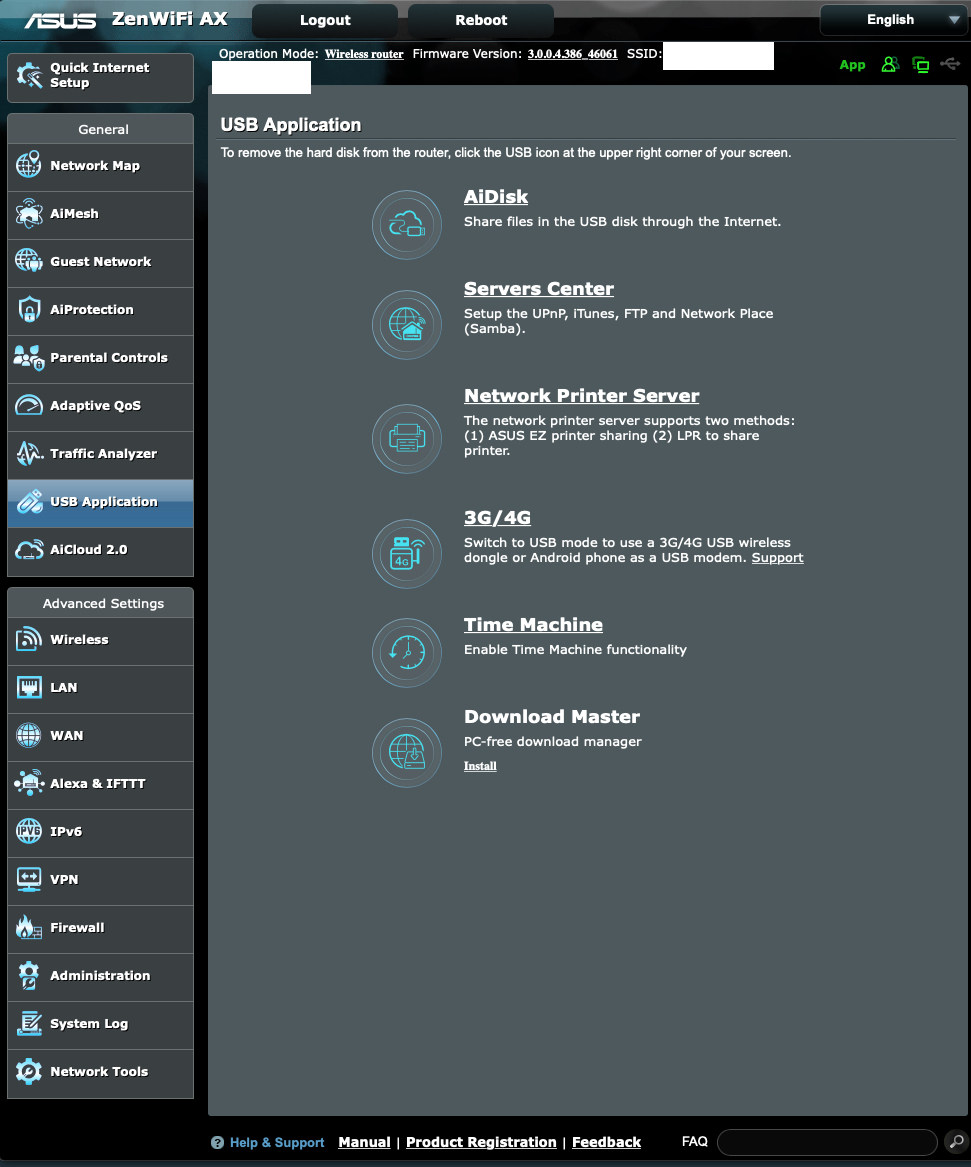
Task: Focus the FAQ search input field
Action: coord(827,1142)
